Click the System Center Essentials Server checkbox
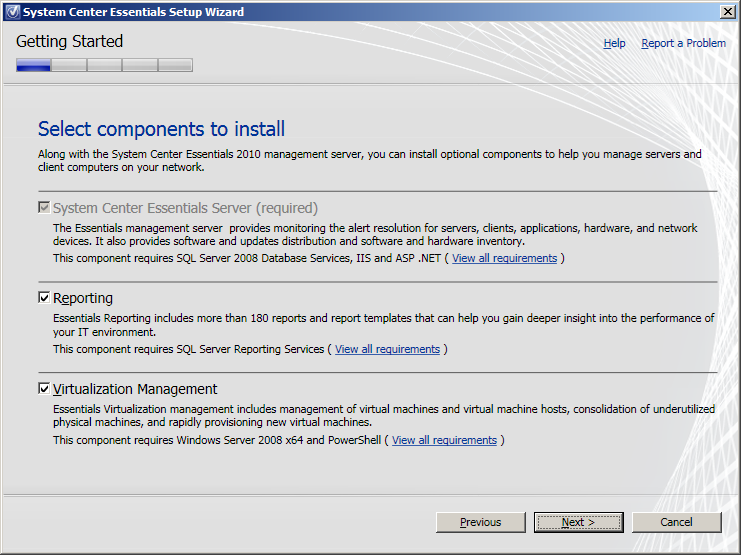 pos(44,208)
